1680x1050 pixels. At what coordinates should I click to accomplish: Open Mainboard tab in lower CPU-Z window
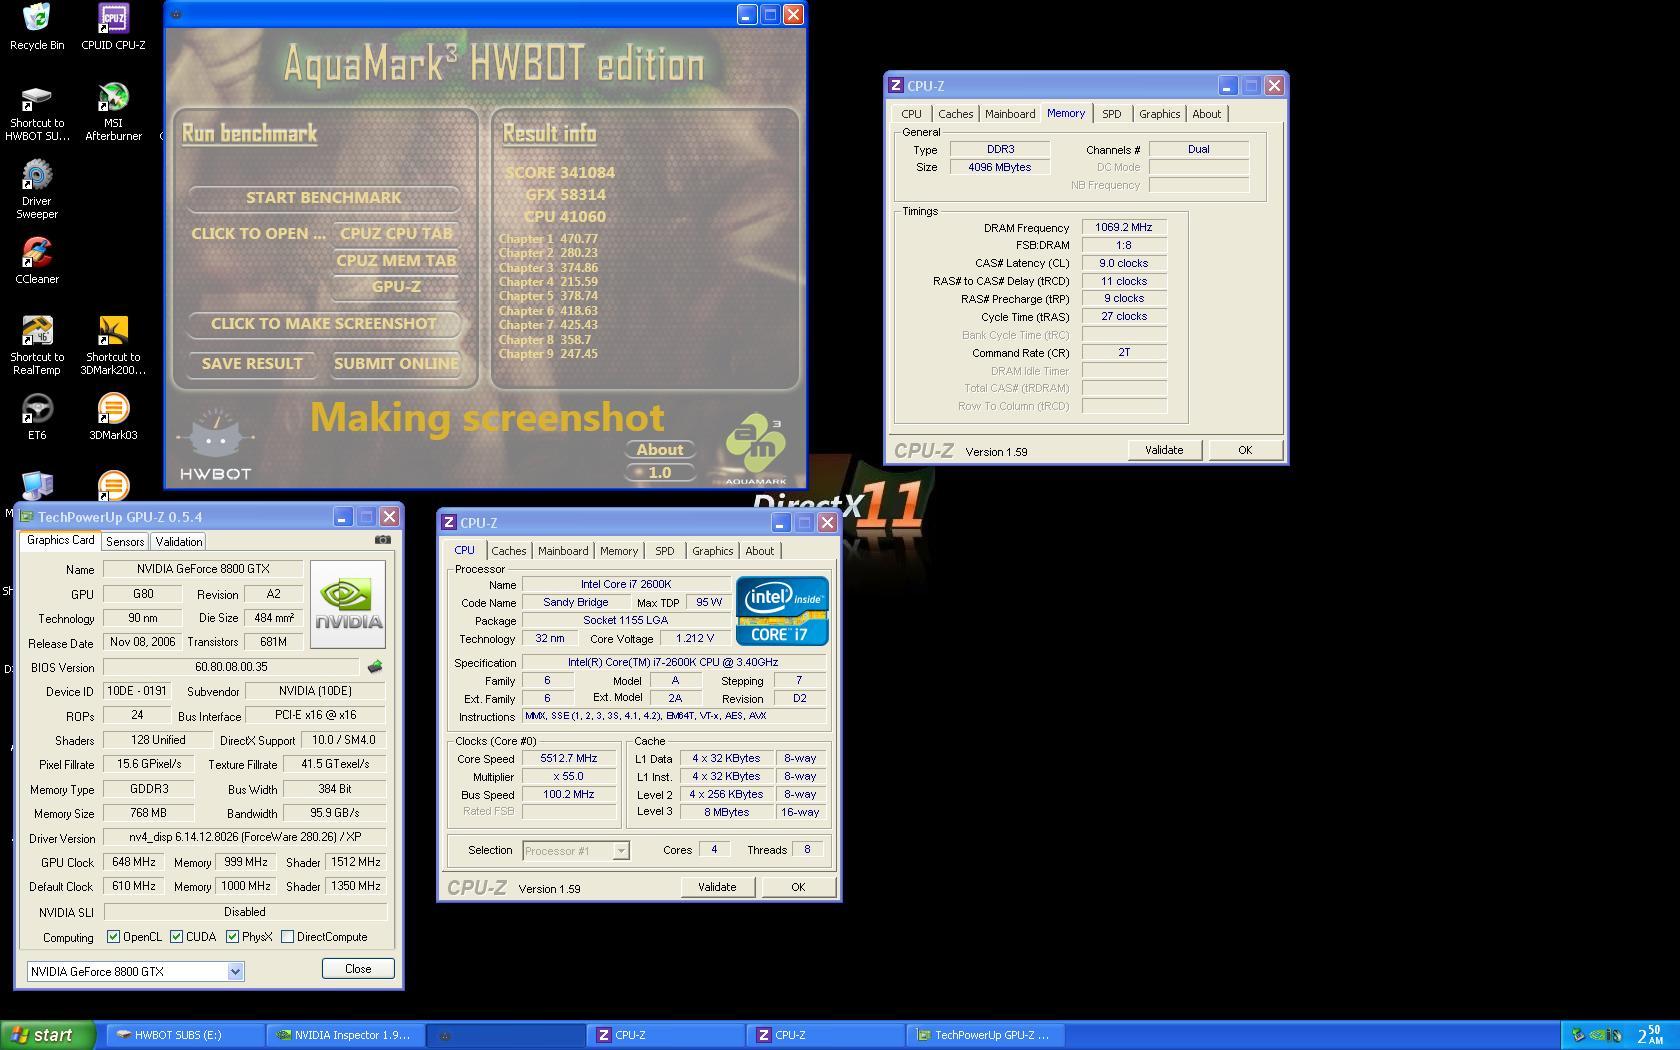[x=563, y=551]
